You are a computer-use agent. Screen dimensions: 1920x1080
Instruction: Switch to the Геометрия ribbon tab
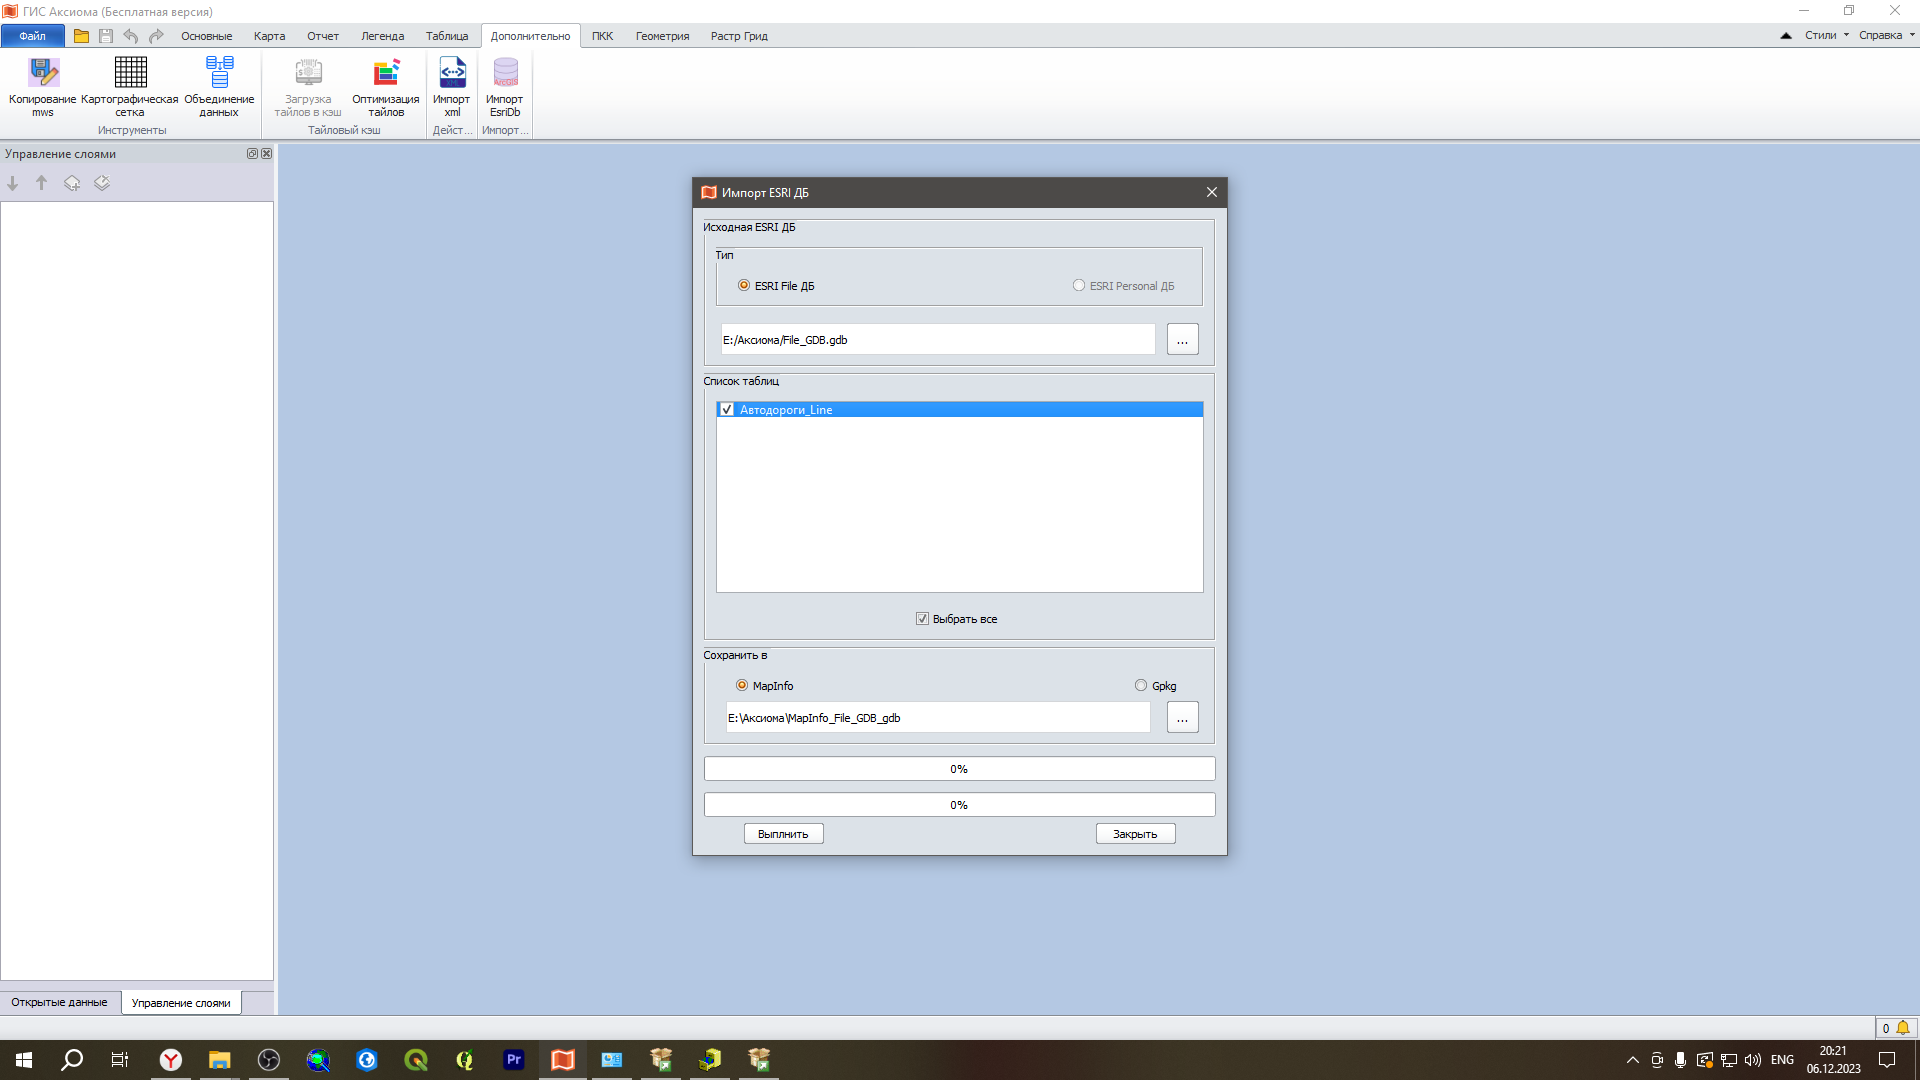click(x=662, y=36)
